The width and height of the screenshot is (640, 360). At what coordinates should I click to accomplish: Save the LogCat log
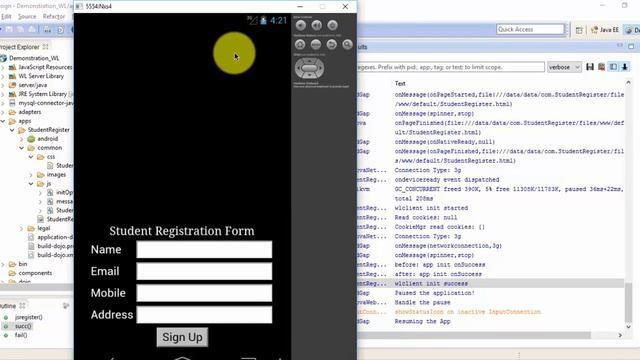tap(590, 67)
